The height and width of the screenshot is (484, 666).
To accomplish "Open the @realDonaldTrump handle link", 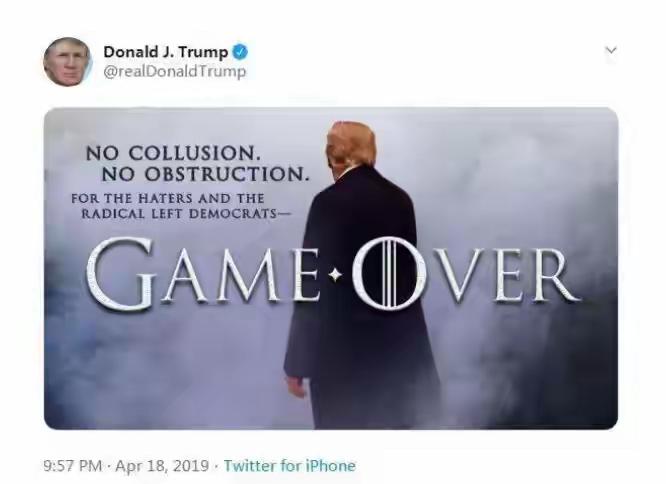I will click(x=175, y=72).
